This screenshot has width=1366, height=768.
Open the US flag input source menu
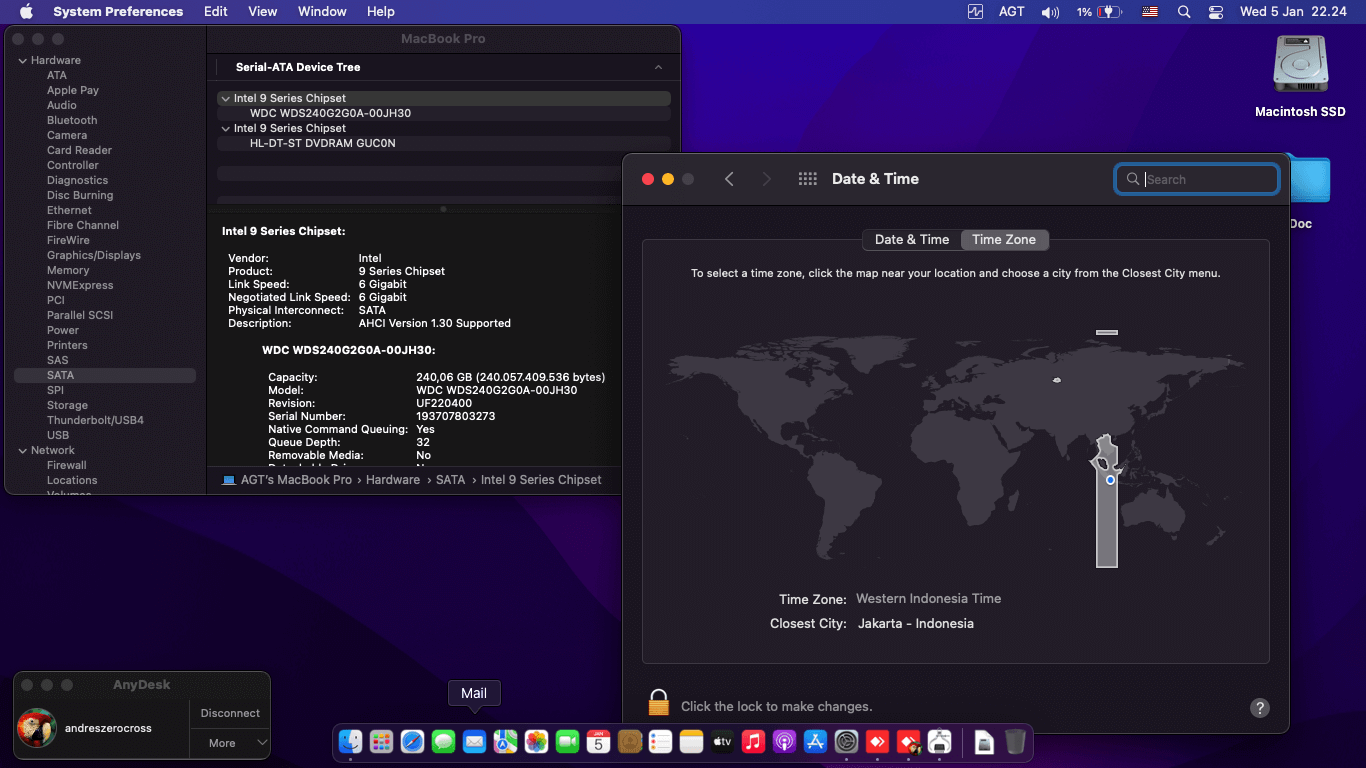pyautogui.click(x=1150, y=12)
